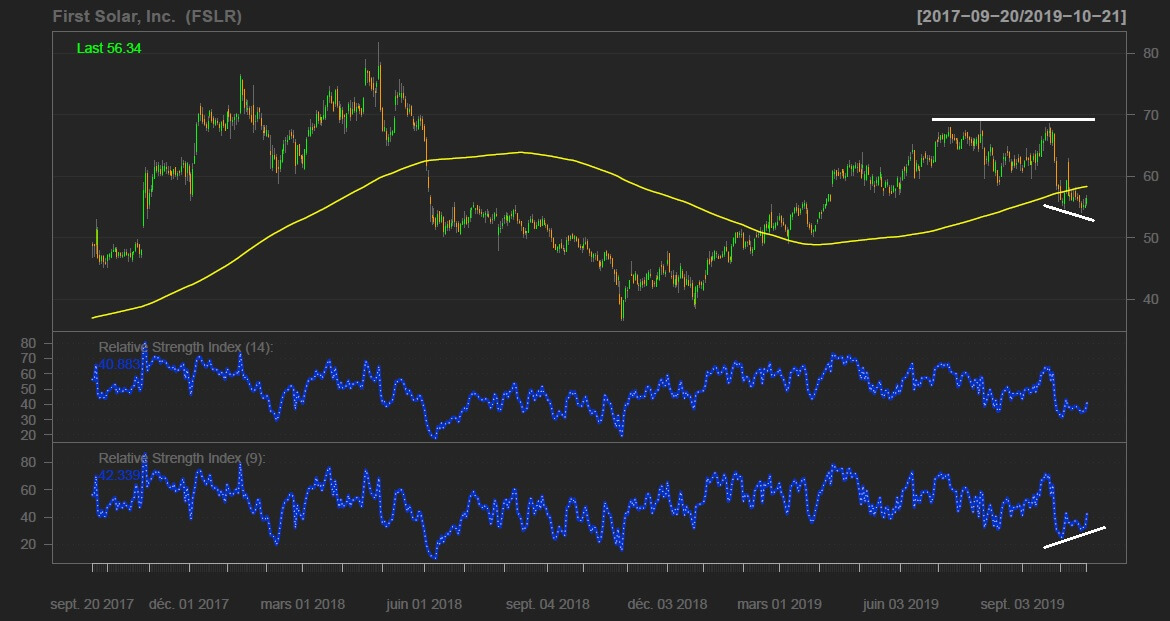Click the 'déc. 01 2017' date axis label
Viewport: 1170px width, 621px height.
pyautogui.click(x=189, y=604)
